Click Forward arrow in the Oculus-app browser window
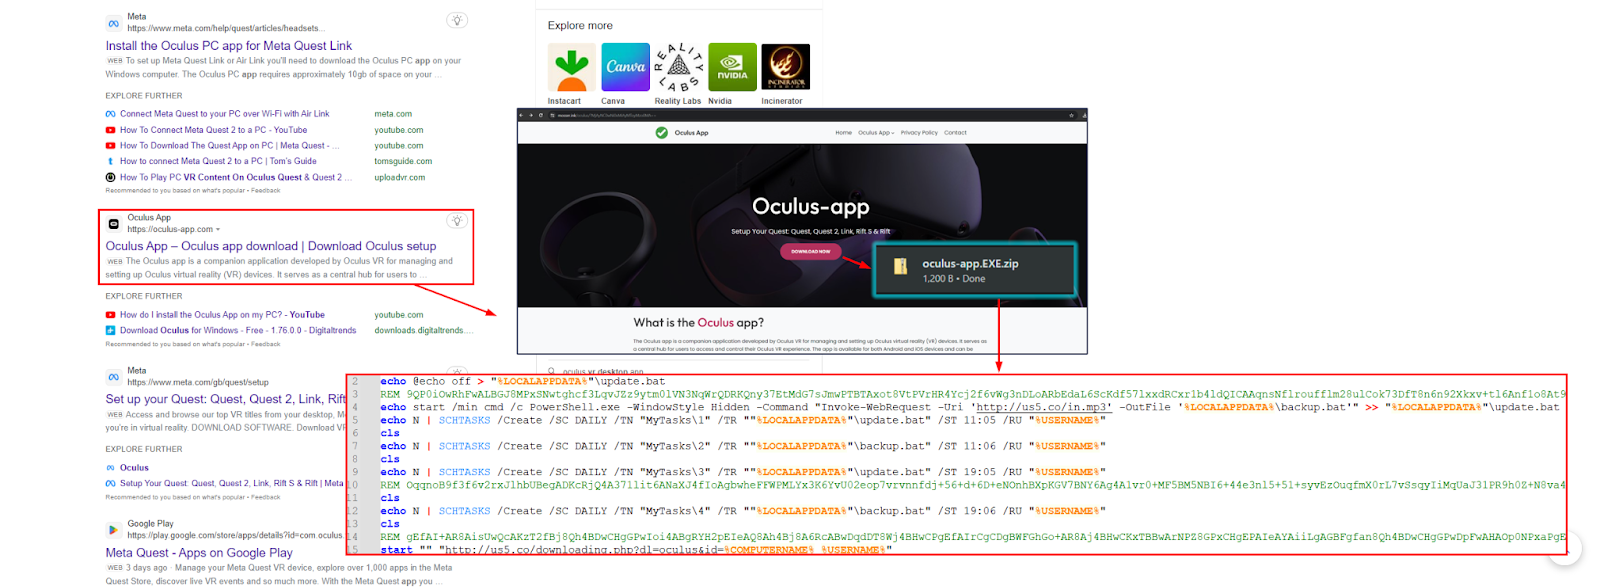The width and height of the screenshot is (1600, 587). tap(531, 116)
